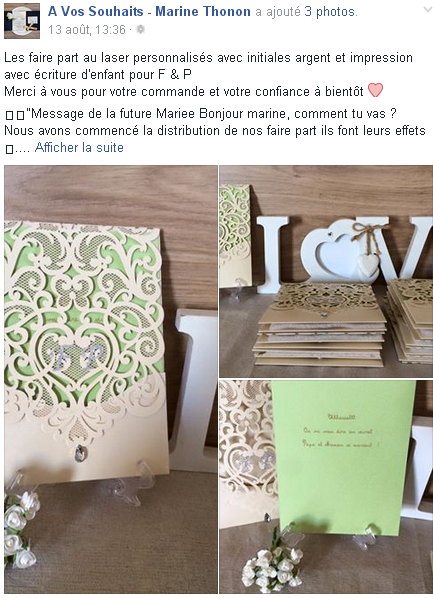Click the green card's printed text
Screen dimensions: 433x598
[340, 431]
